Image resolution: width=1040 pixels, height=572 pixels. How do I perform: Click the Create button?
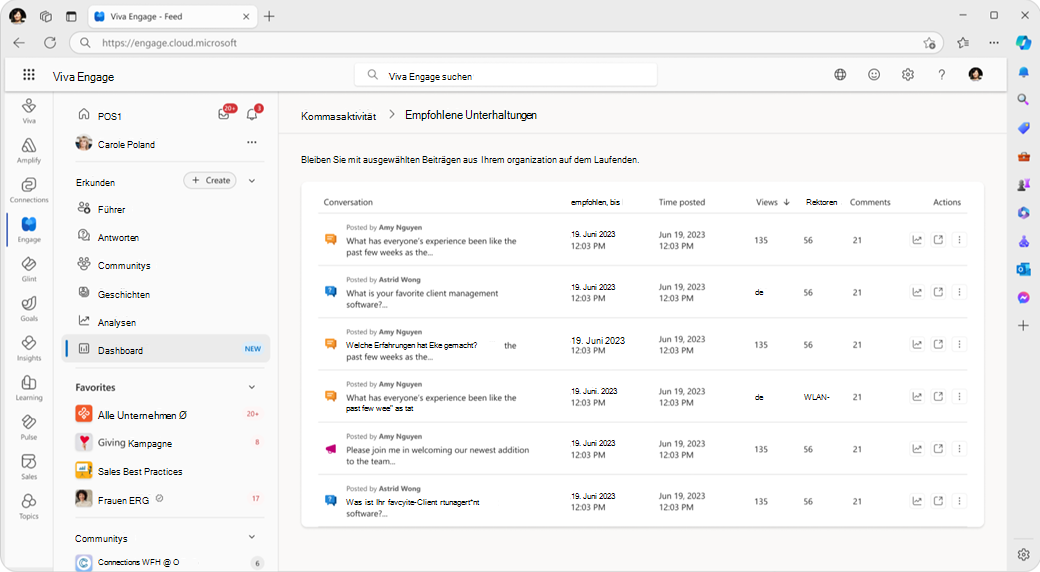tap(210, 180)
